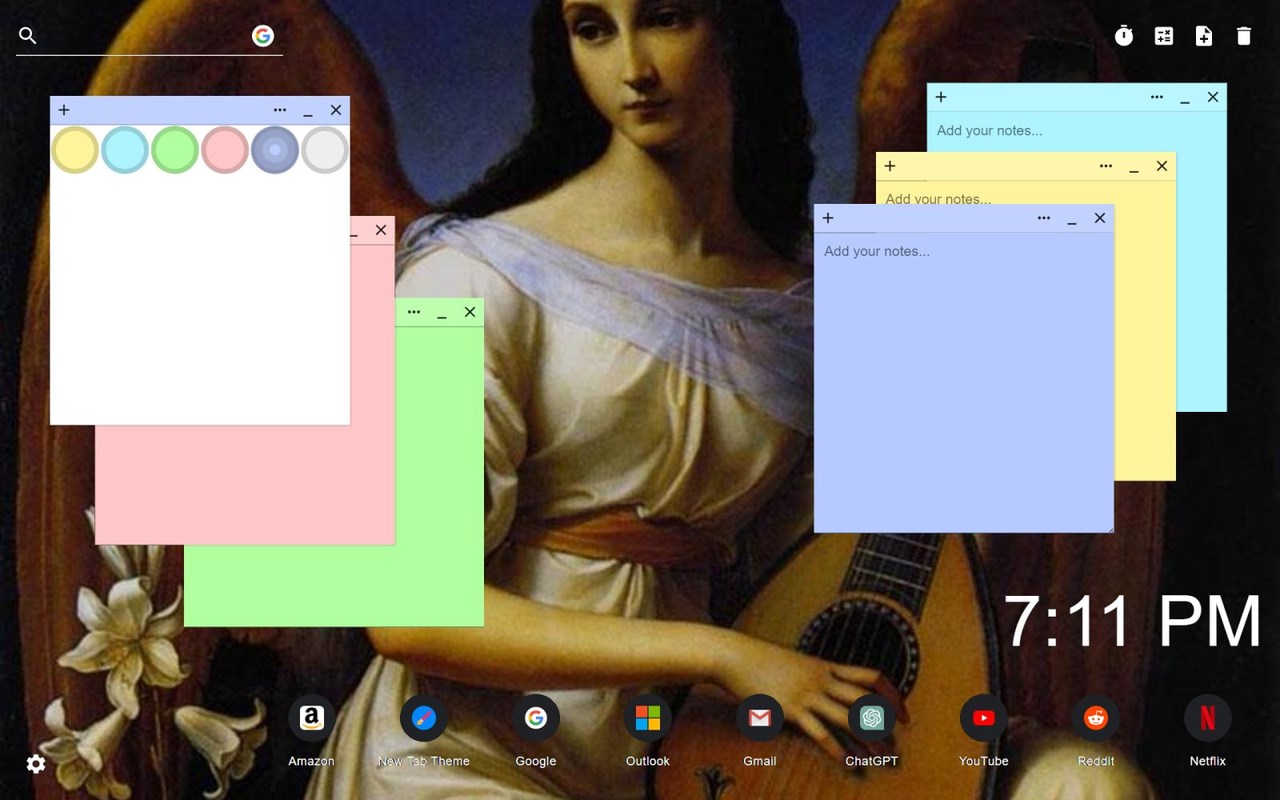The width and height of the screenshot is (1280, 800).
Task: Open the New Tab Theme shortcut
Action: coord(424,731)
